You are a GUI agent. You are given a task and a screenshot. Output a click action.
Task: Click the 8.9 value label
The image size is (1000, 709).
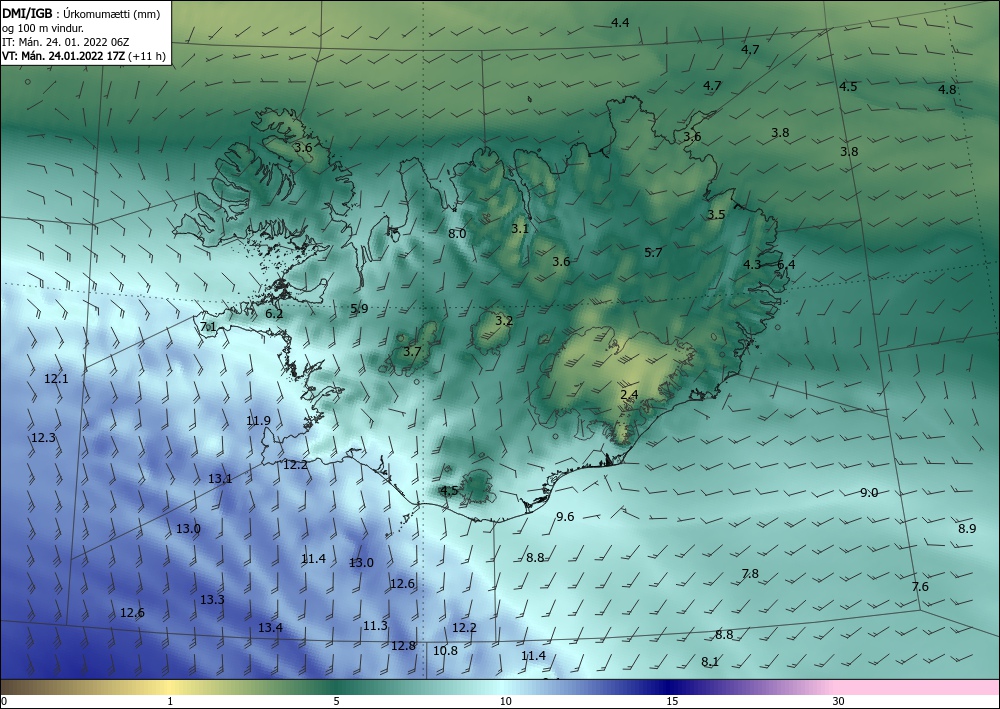(967, 529)
